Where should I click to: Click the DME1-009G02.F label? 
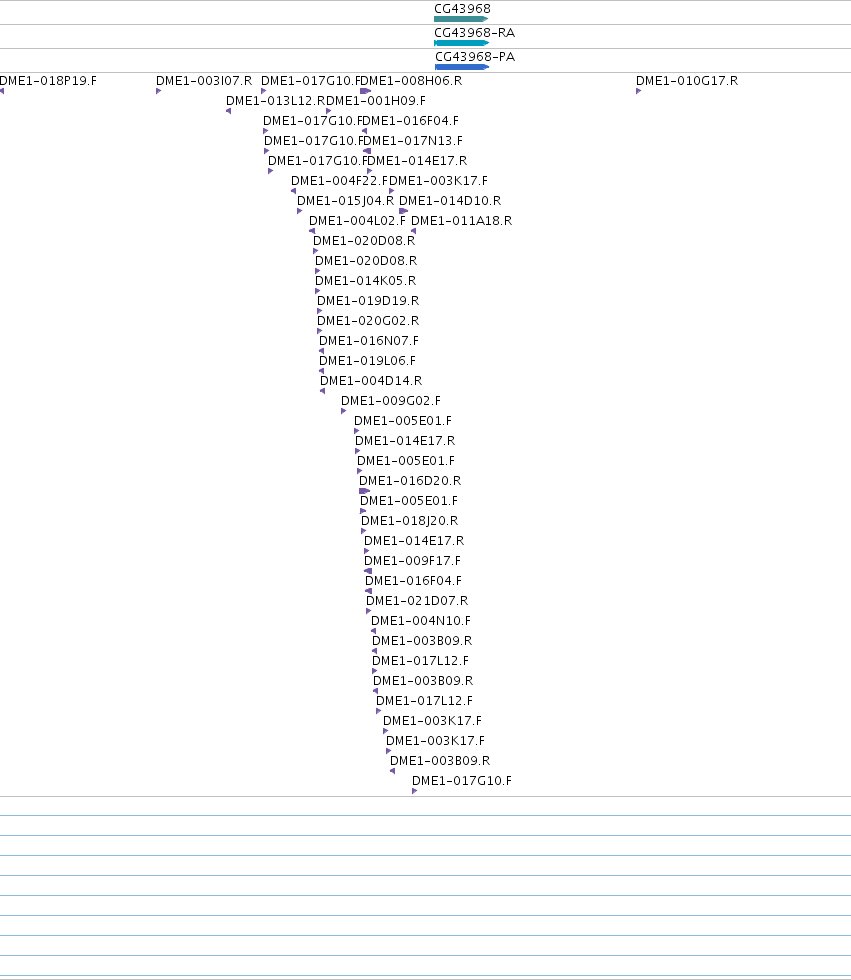(391, 401)
